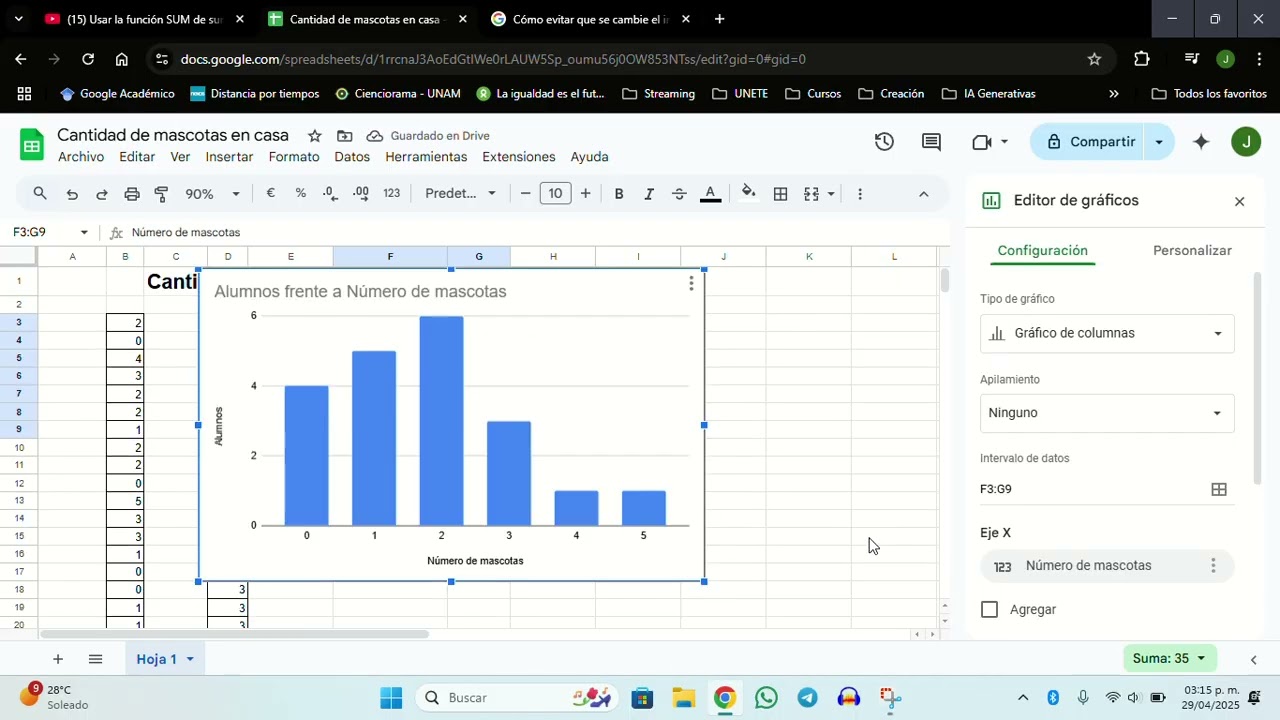Open the Extensiones menu
Image resolution: width=1280 pixels, height=720 pixels.
point(518,157)
